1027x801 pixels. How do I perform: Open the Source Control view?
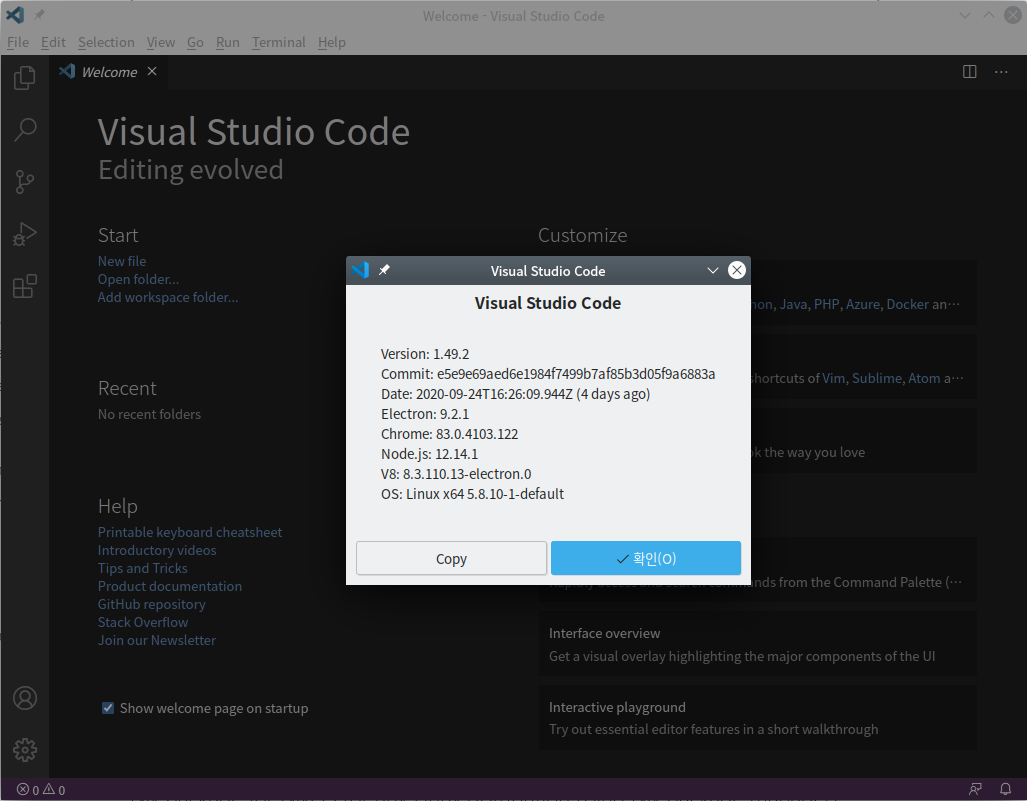tap(25, 182)
